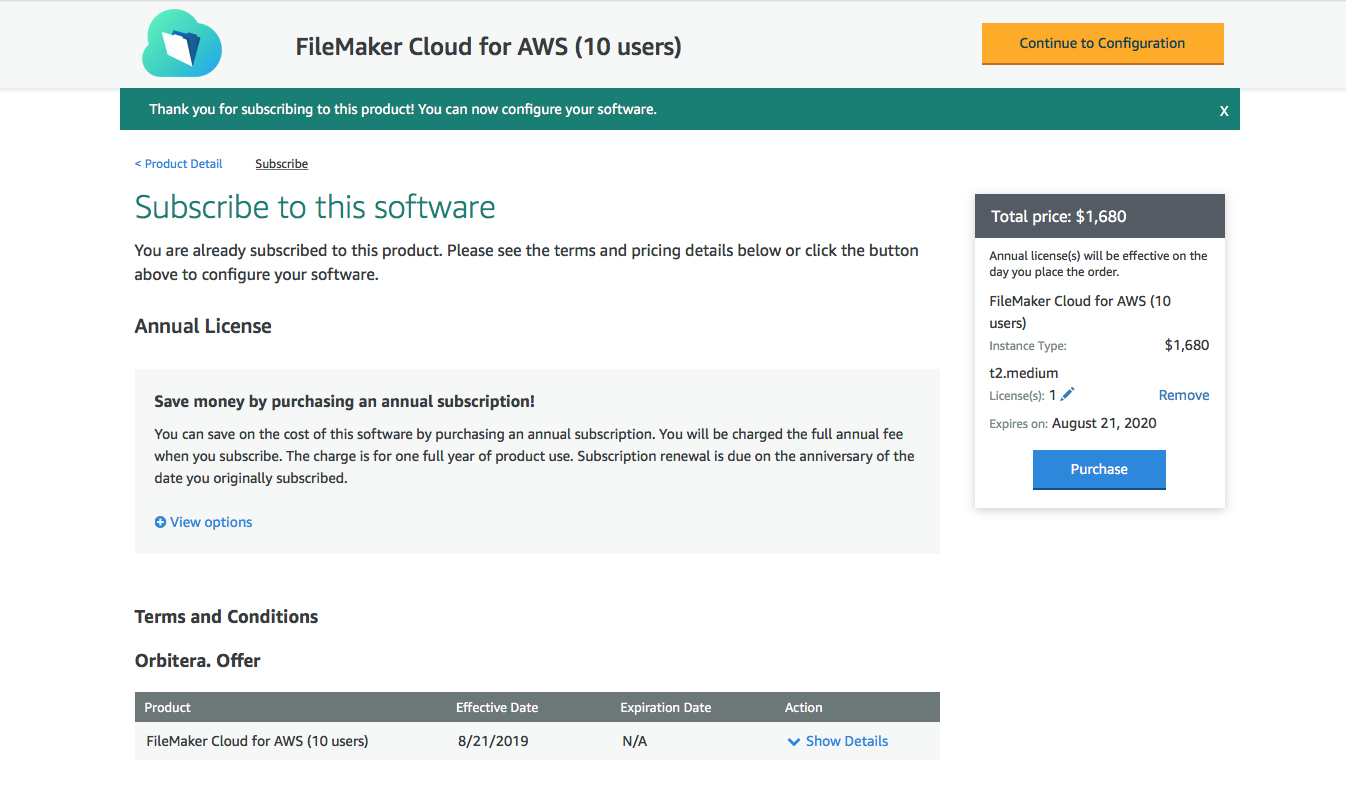Click the $1,680 Instance Type price

1186,345
